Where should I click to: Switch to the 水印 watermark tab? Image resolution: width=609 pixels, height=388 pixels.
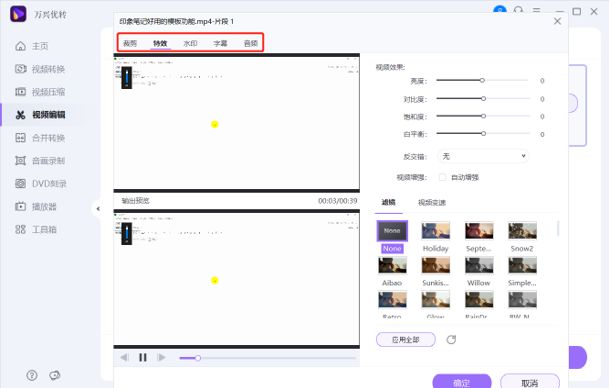[190, 43]
